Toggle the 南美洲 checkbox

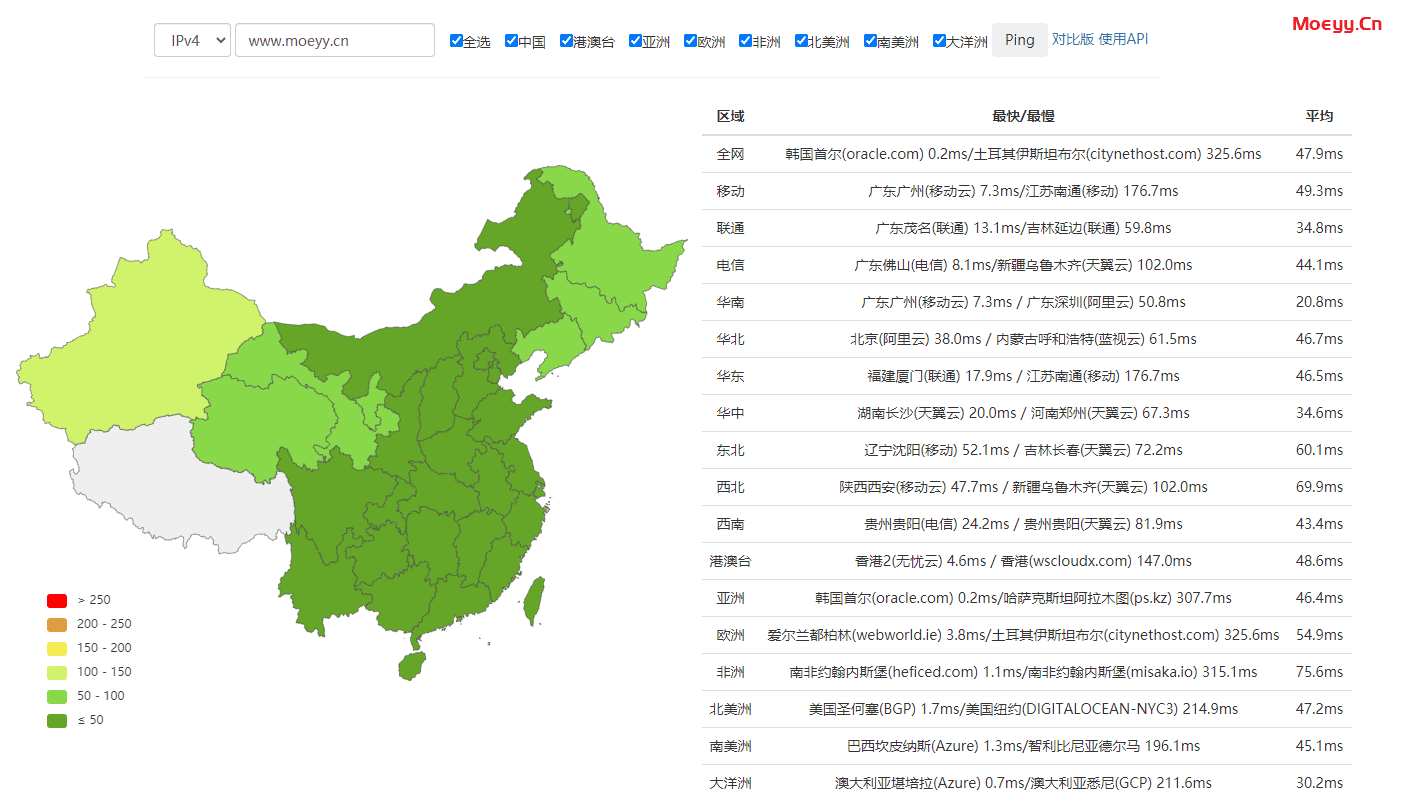pos(870,41)
